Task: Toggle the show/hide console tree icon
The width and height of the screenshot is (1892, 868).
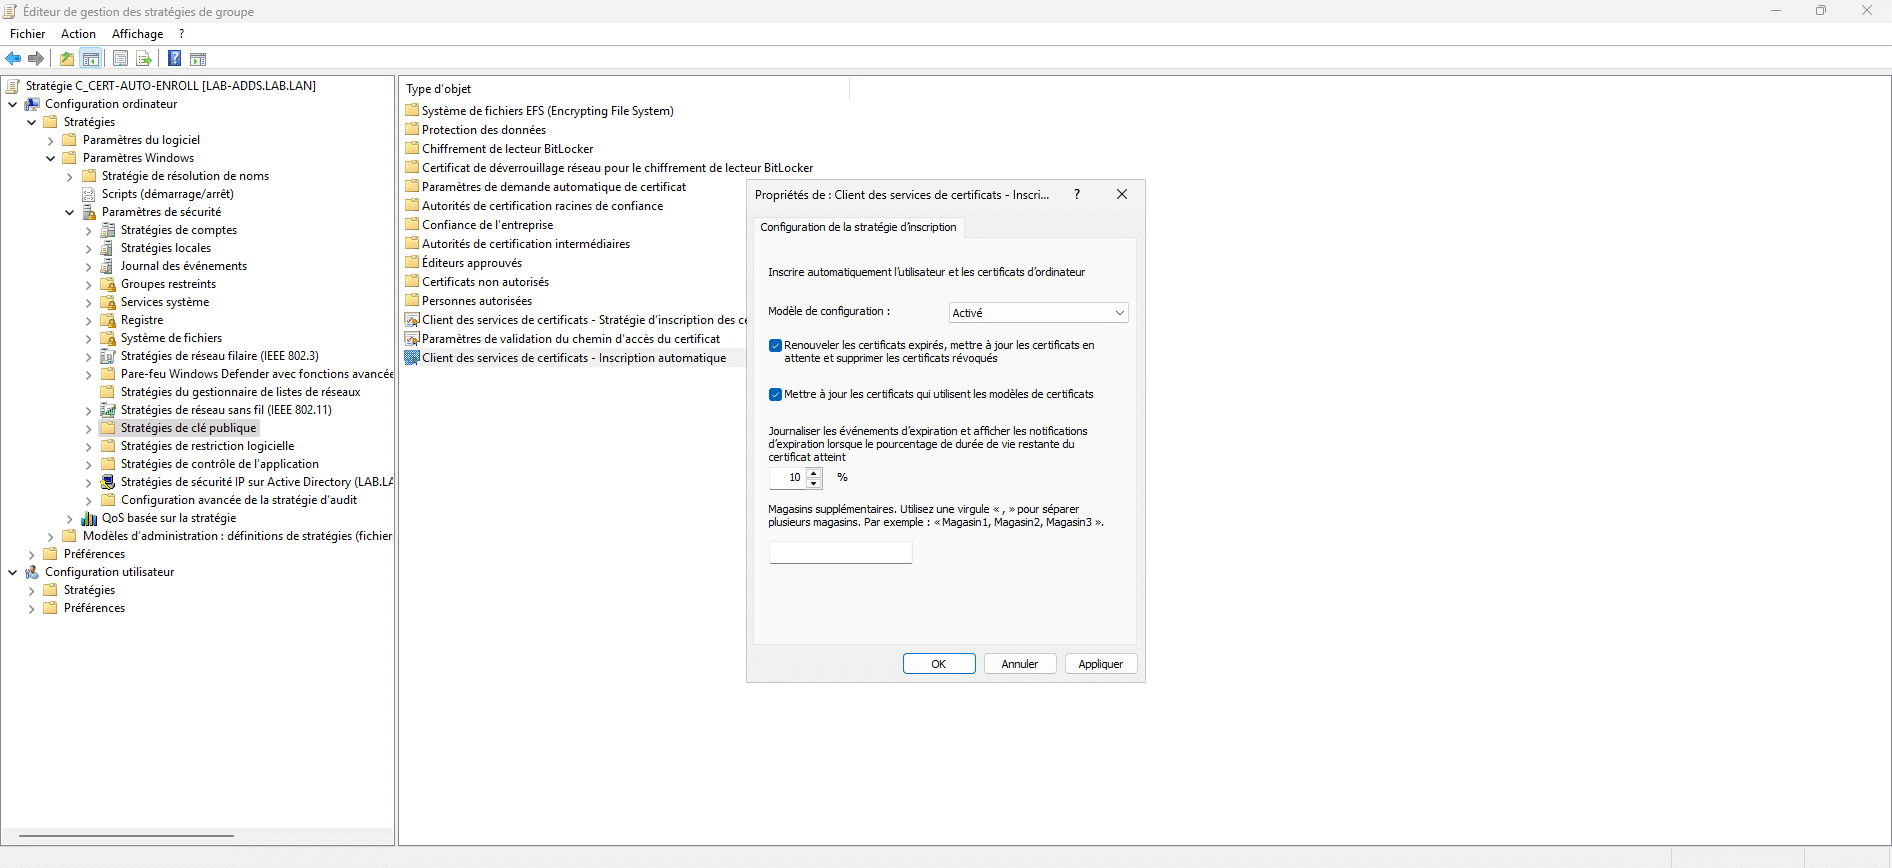Action: tap(91, 59)
